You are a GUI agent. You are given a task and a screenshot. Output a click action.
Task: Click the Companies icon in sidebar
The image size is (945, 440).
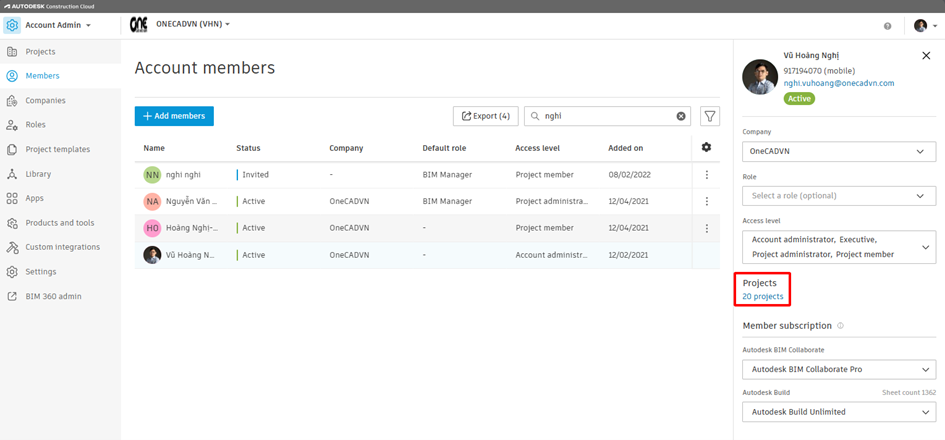(x=11, y=101)
